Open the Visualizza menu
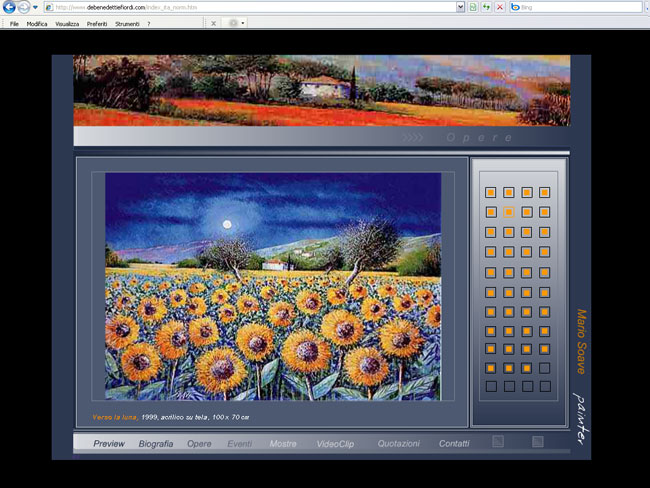The height and width of the screenshot is (488, 650). click(67, 24)
